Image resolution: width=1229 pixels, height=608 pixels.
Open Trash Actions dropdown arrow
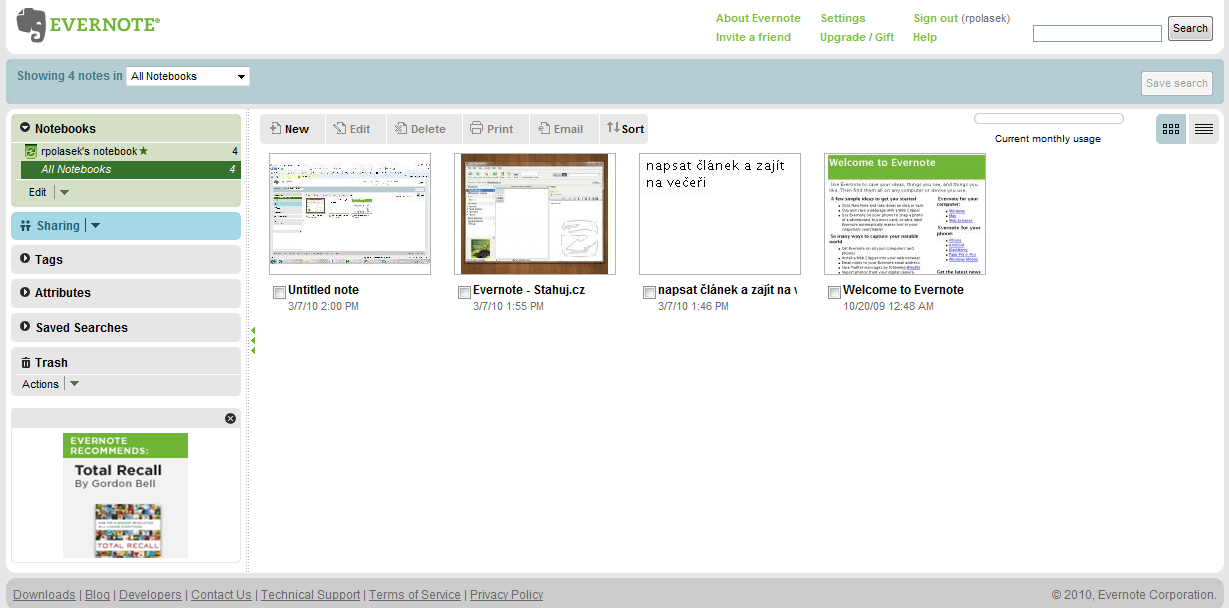74,384
